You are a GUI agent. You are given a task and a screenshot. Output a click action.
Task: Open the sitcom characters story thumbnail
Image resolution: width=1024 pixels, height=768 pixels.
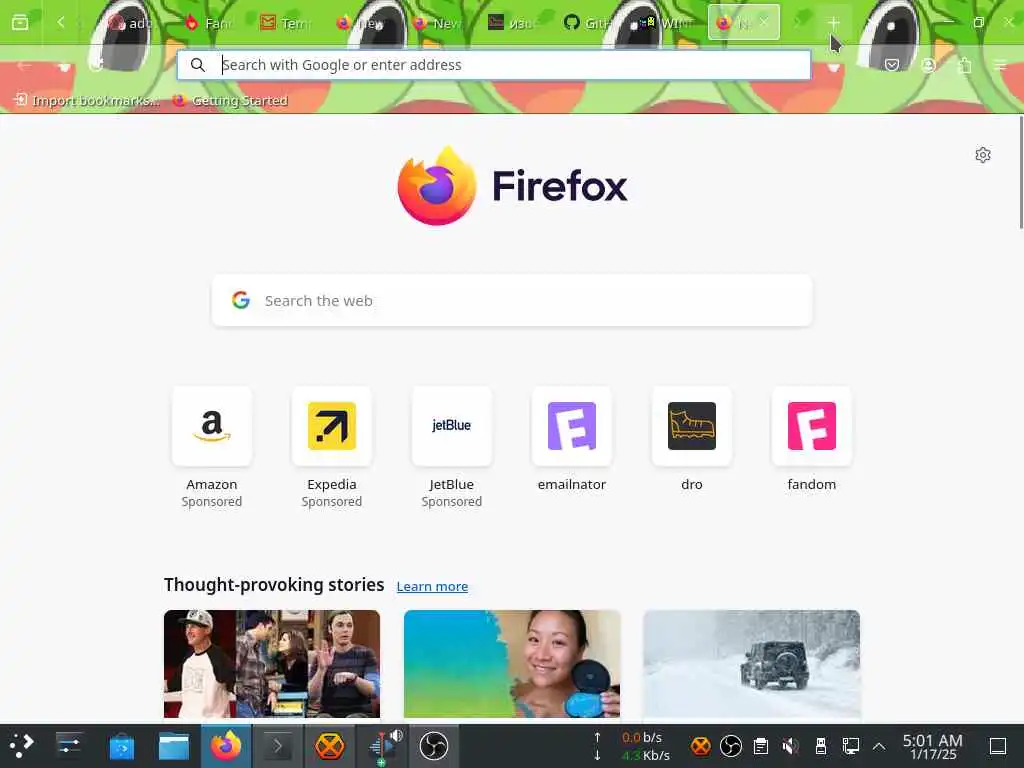pos(272,664)
